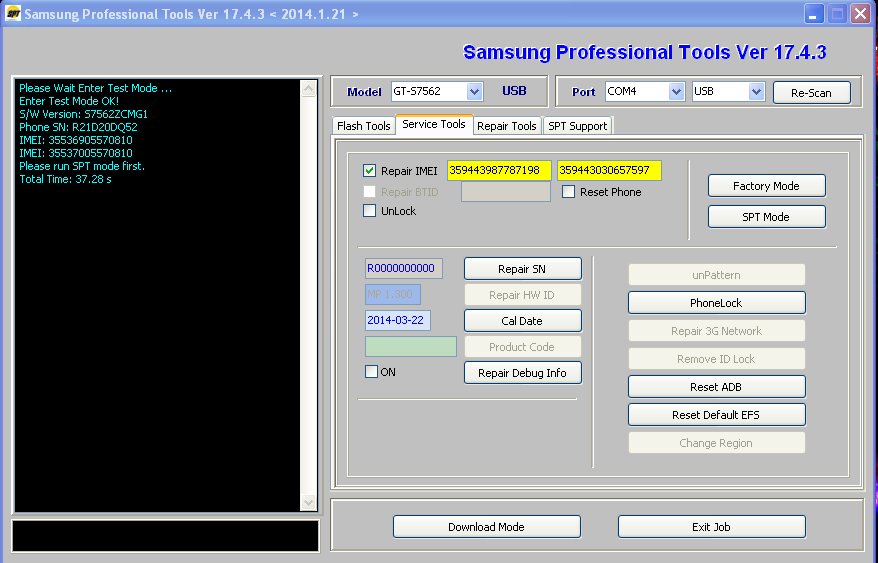Click the Cal Date button
Viewport: 878px width, 563px height.
(522, 321)
